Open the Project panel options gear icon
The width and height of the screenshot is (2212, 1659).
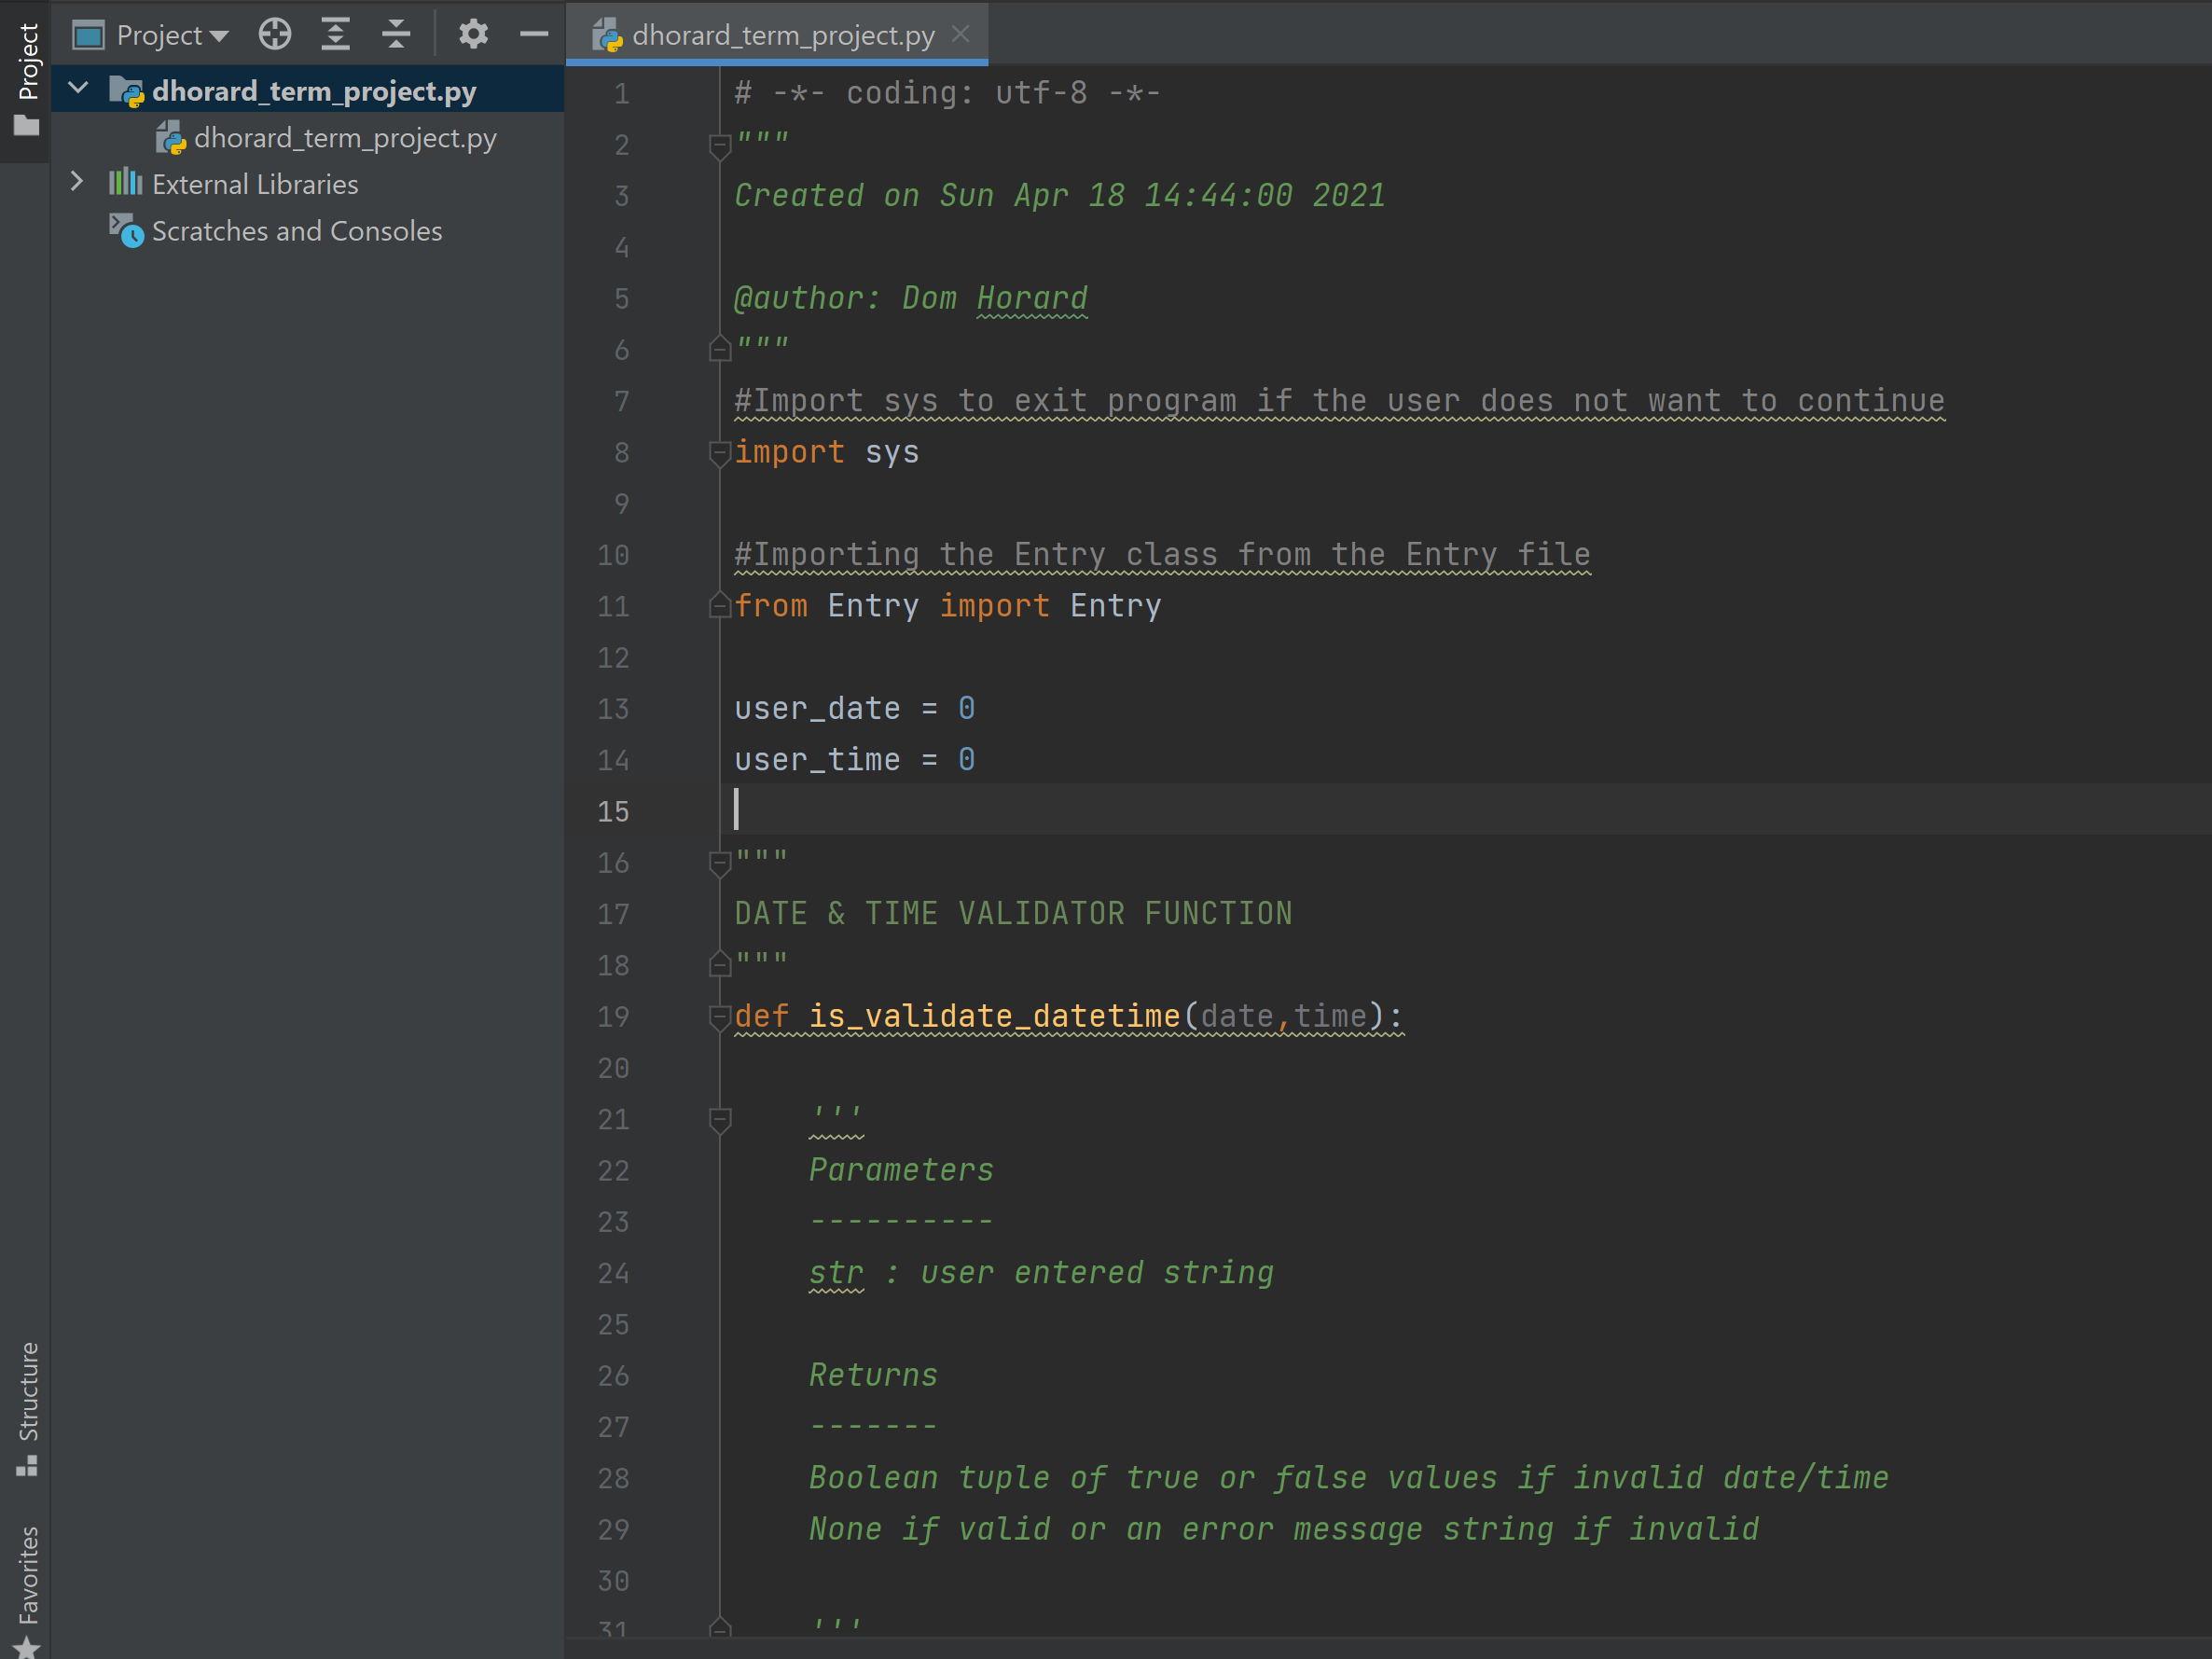pyautogui.click(x=473, y=33)
